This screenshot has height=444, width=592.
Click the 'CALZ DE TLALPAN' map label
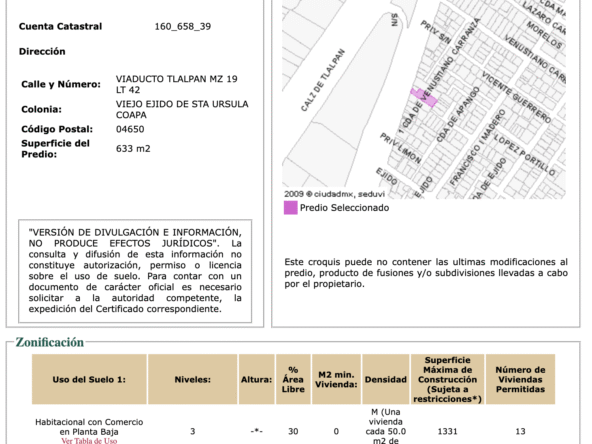pyautogui.click(x=323, y=80)
